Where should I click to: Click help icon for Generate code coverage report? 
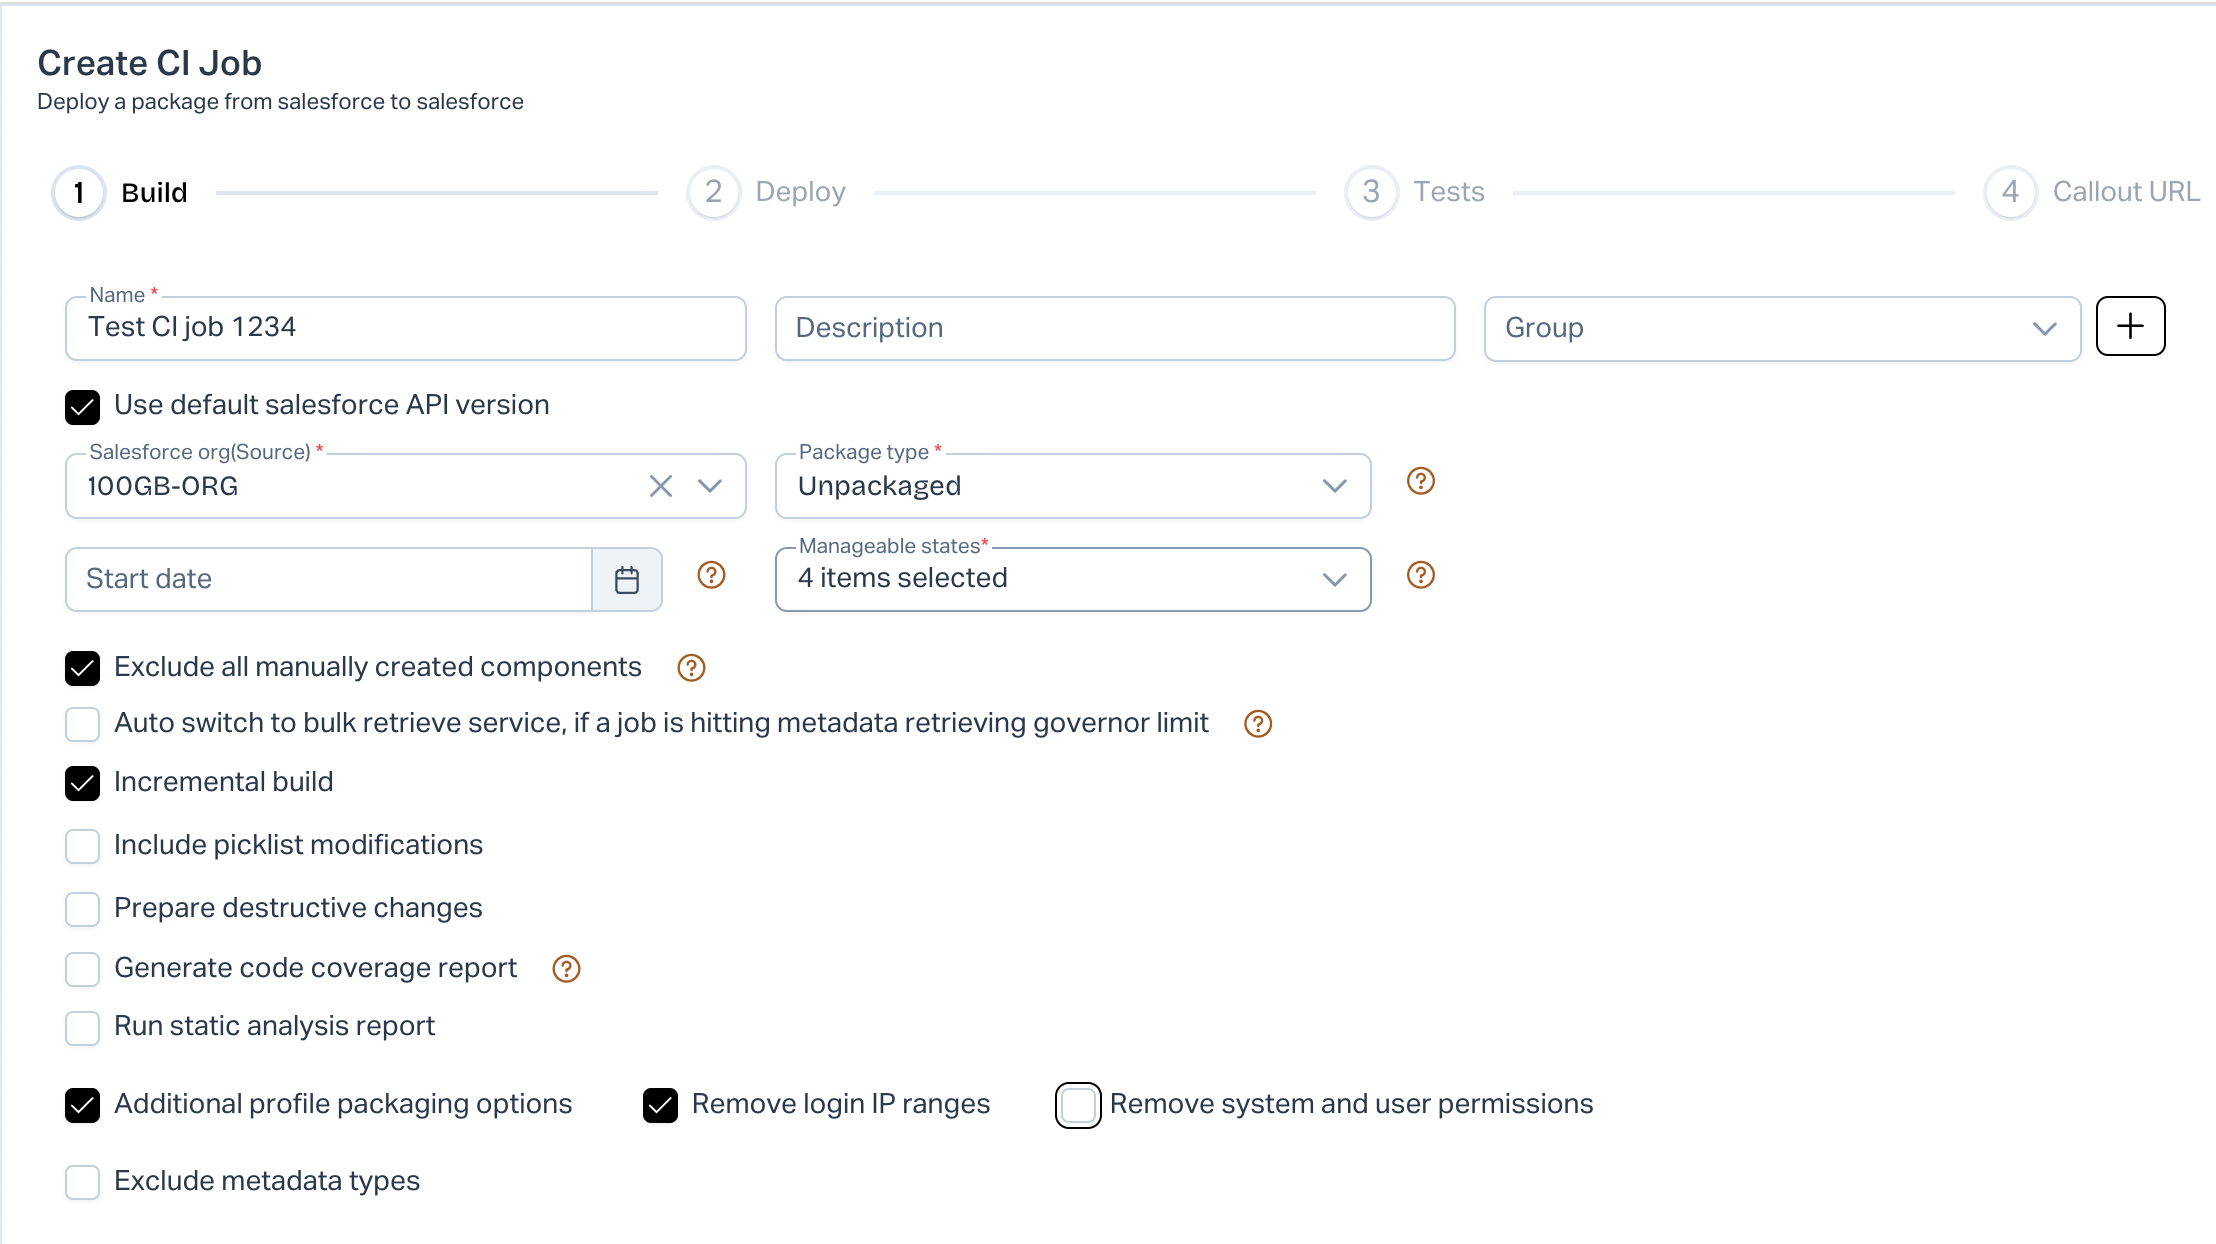566,969
